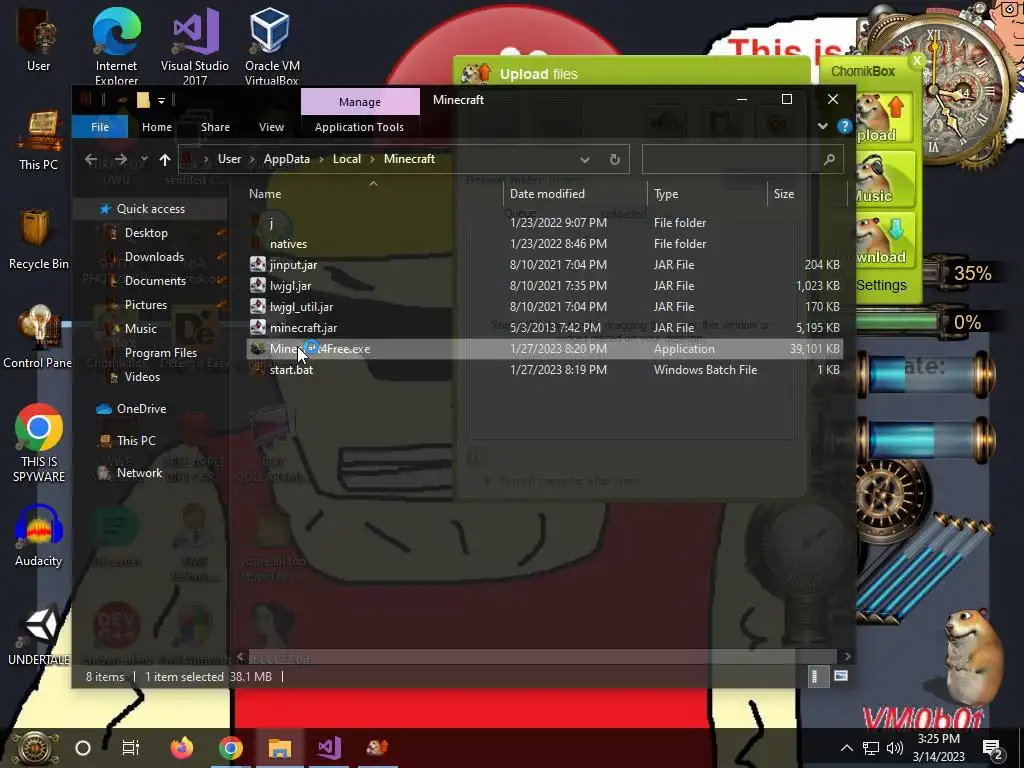Open Oracle VM VirtualBox desktop icon
Viewport: 1024px width, 768px height.
pos(272,44)
